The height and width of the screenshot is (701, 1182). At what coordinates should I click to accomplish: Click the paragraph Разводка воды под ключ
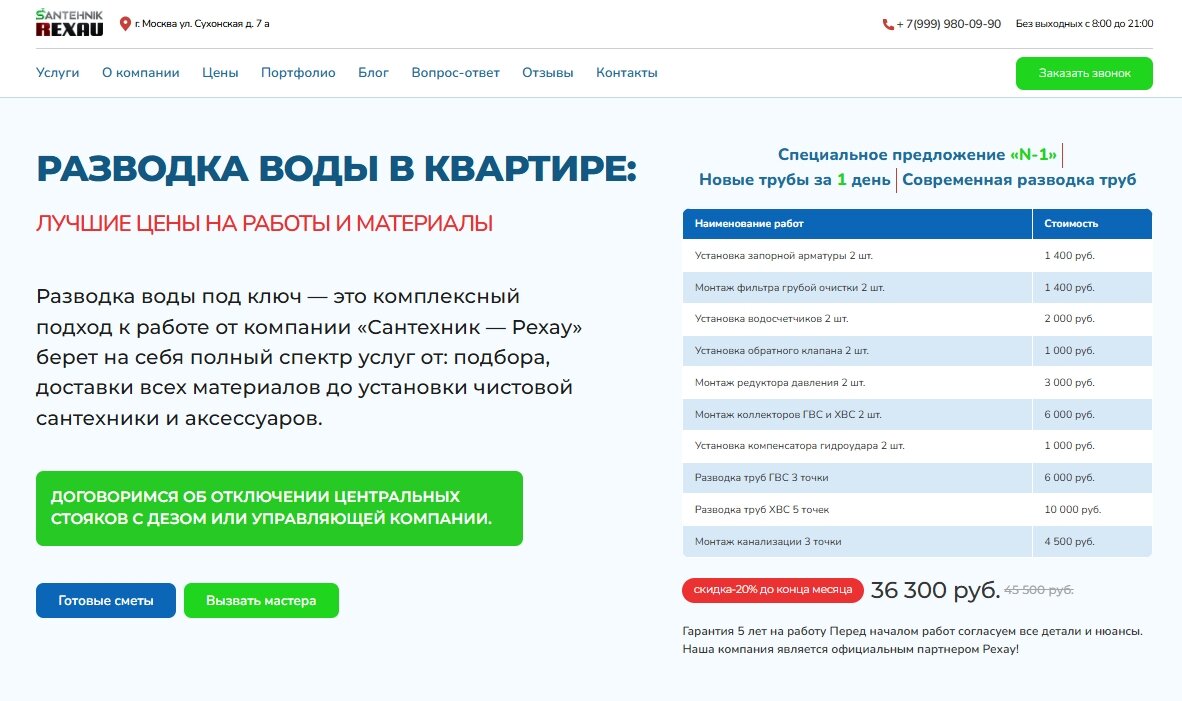(309, 357)
